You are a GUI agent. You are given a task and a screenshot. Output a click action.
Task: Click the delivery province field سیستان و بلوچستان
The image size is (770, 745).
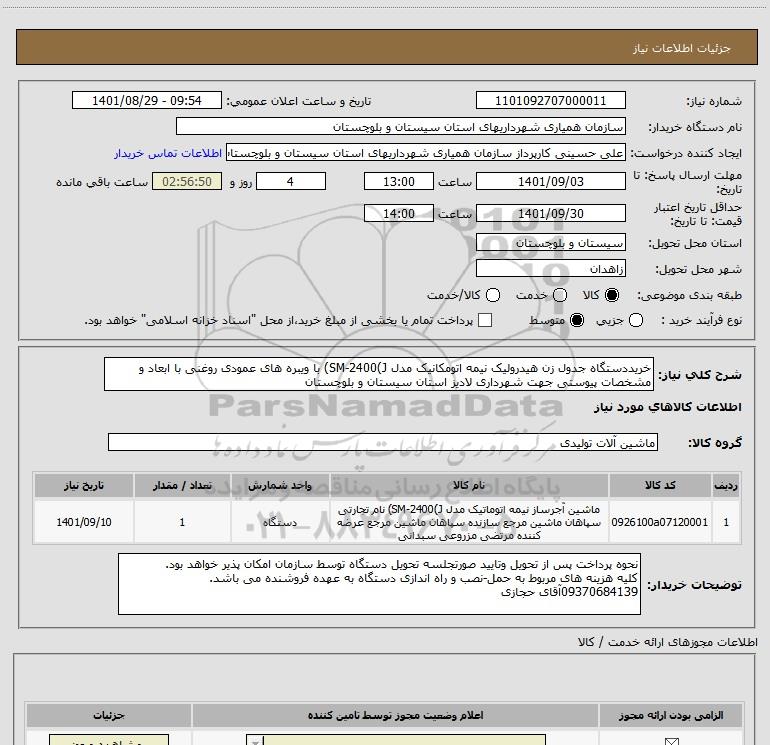coord(550,243)
